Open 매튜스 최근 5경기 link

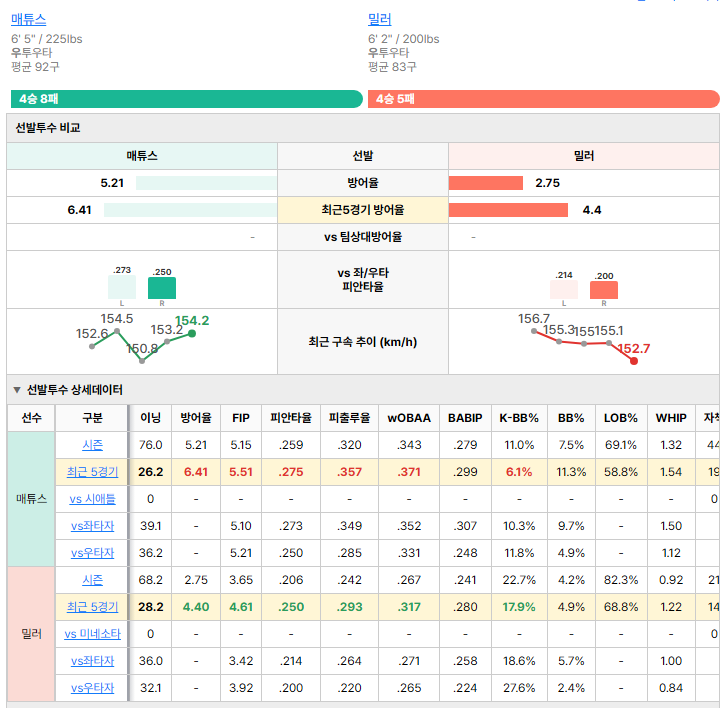92,472
